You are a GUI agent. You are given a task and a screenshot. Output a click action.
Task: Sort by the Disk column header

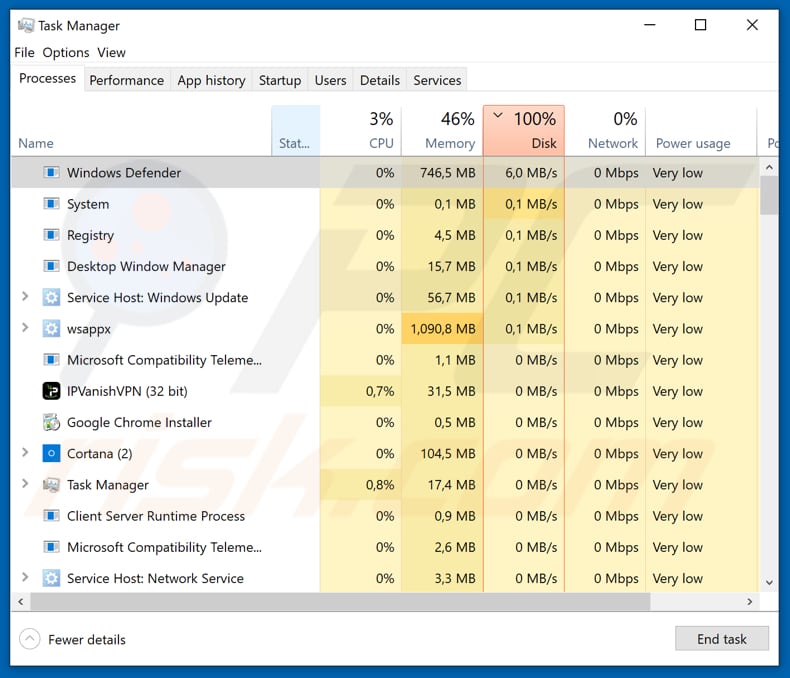coord(524,131)
